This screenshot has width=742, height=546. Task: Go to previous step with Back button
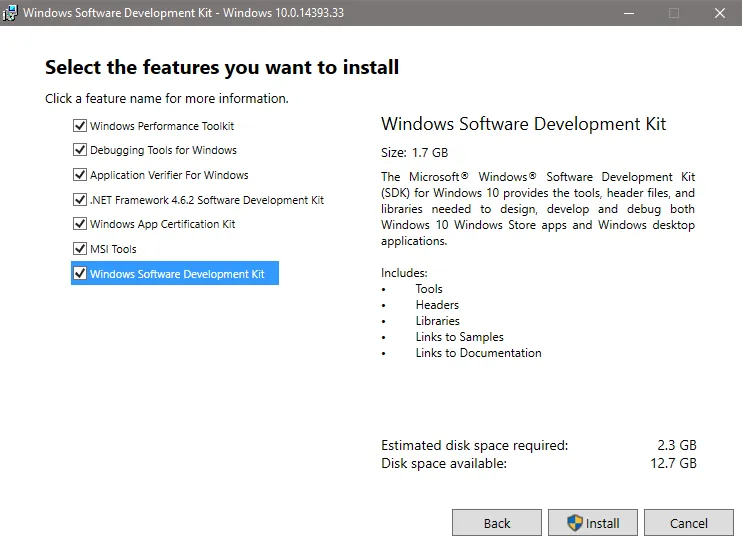497,523
